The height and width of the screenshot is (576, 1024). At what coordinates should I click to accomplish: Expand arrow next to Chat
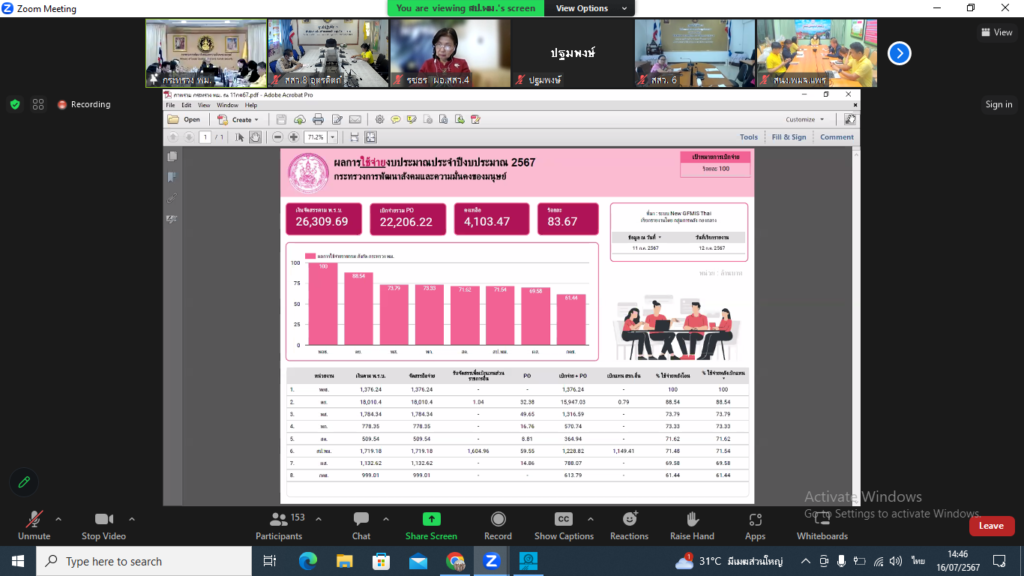tap(386, 520)
